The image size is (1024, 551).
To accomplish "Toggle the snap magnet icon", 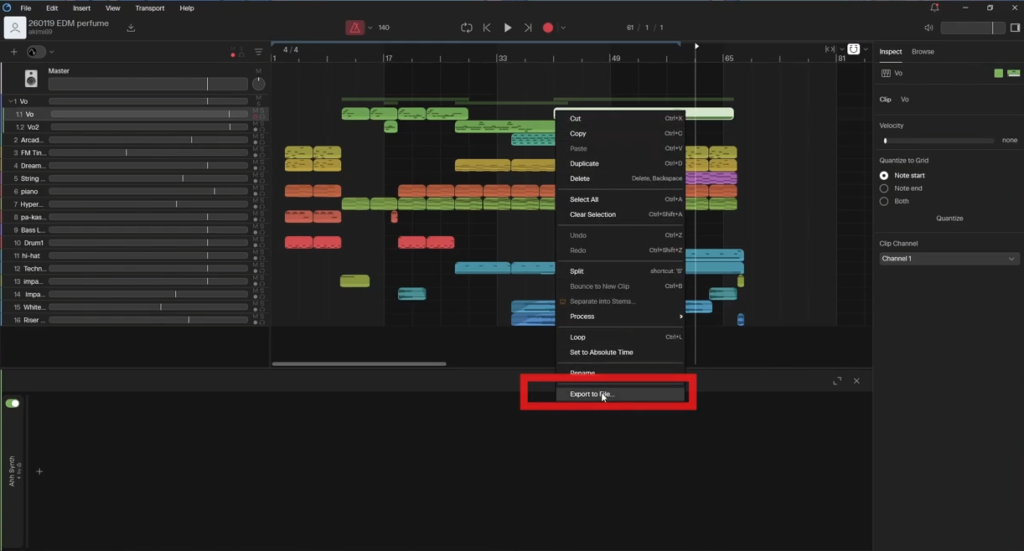I will [854, 49].
